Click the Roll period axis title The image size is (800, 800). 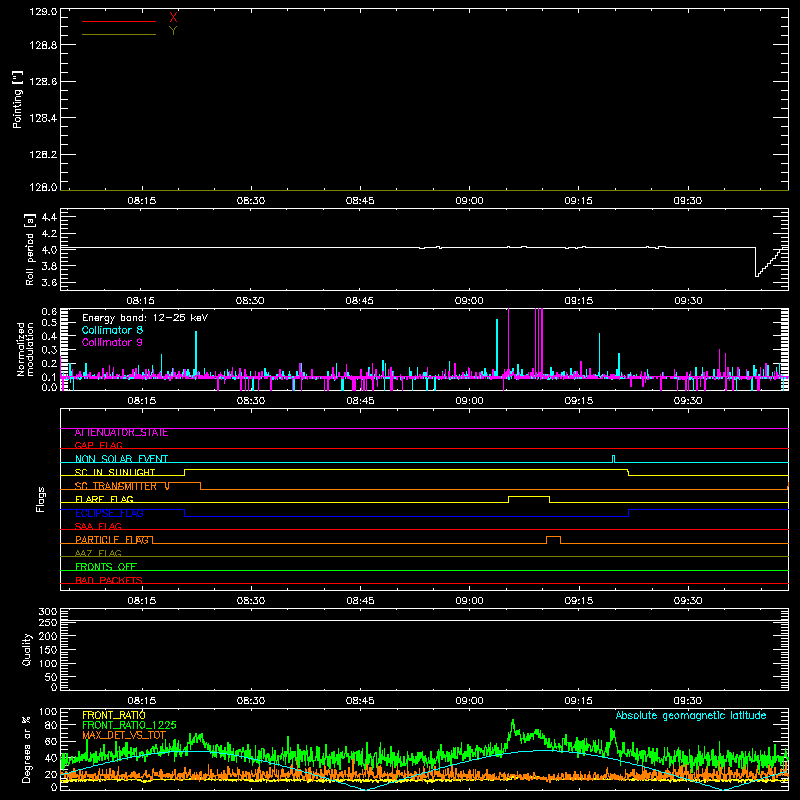30,249
